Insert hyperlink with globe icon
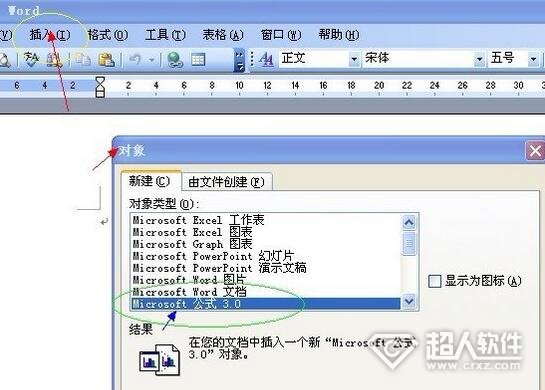Viewport: 545px width, 390px height. point(175,60)
